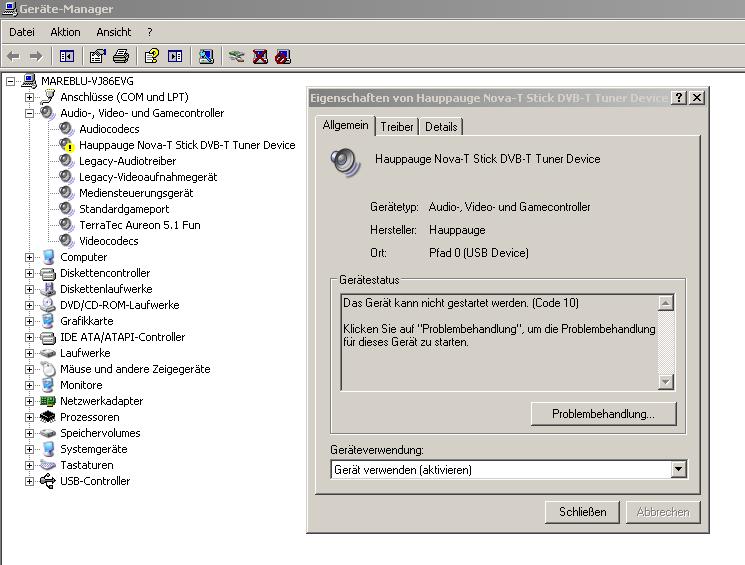The width and height of the screenshot is (745, 565).
Task: Open the Geräteverwendung dropdown
Action: [x=679, y=469]
